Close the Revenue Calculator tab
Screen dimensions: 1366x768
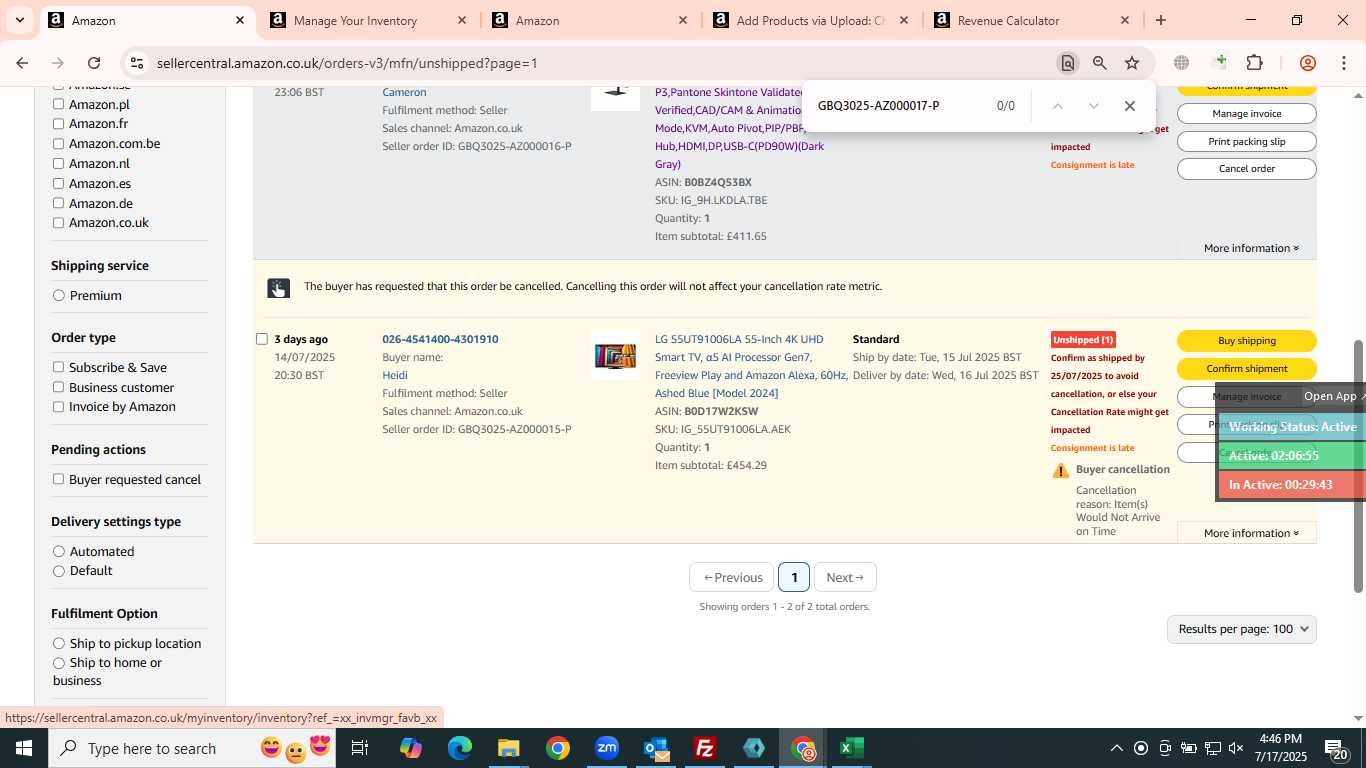(x=1125, y=20)
